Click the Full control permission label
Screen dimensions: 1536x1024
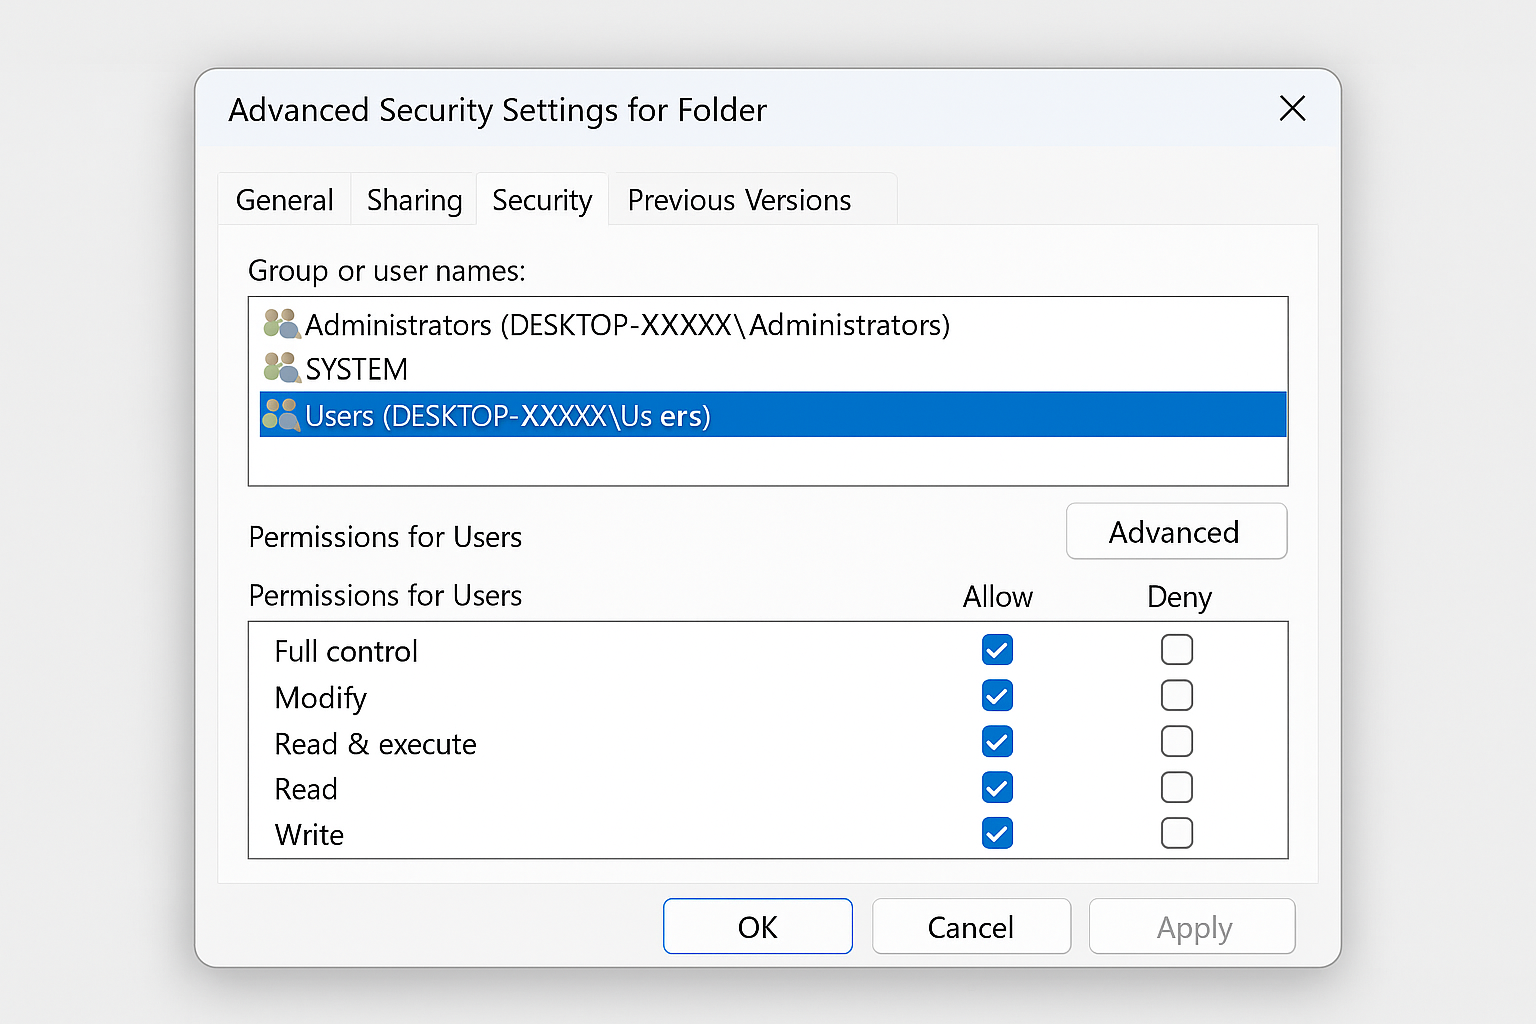(346, 651)
